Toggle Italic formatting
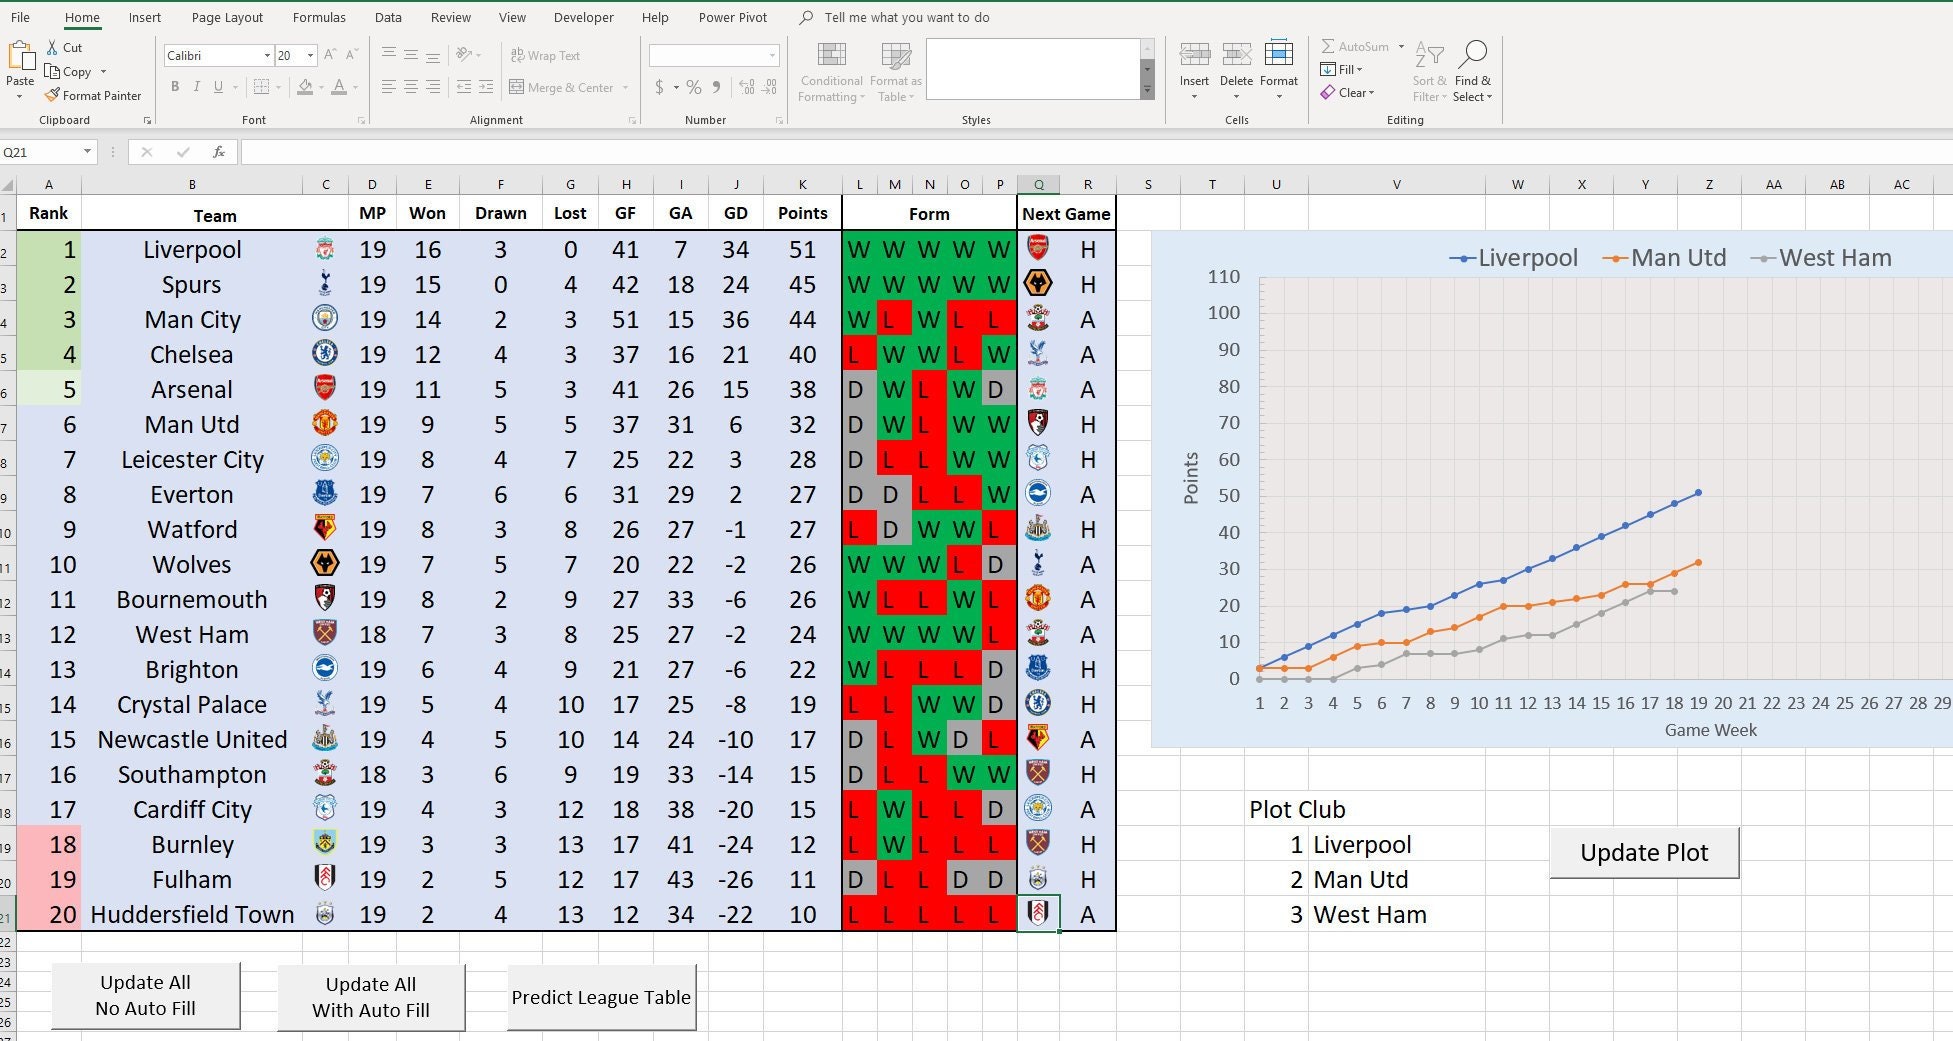This screenshot has width=1953, height=1041. coord(197,87)
